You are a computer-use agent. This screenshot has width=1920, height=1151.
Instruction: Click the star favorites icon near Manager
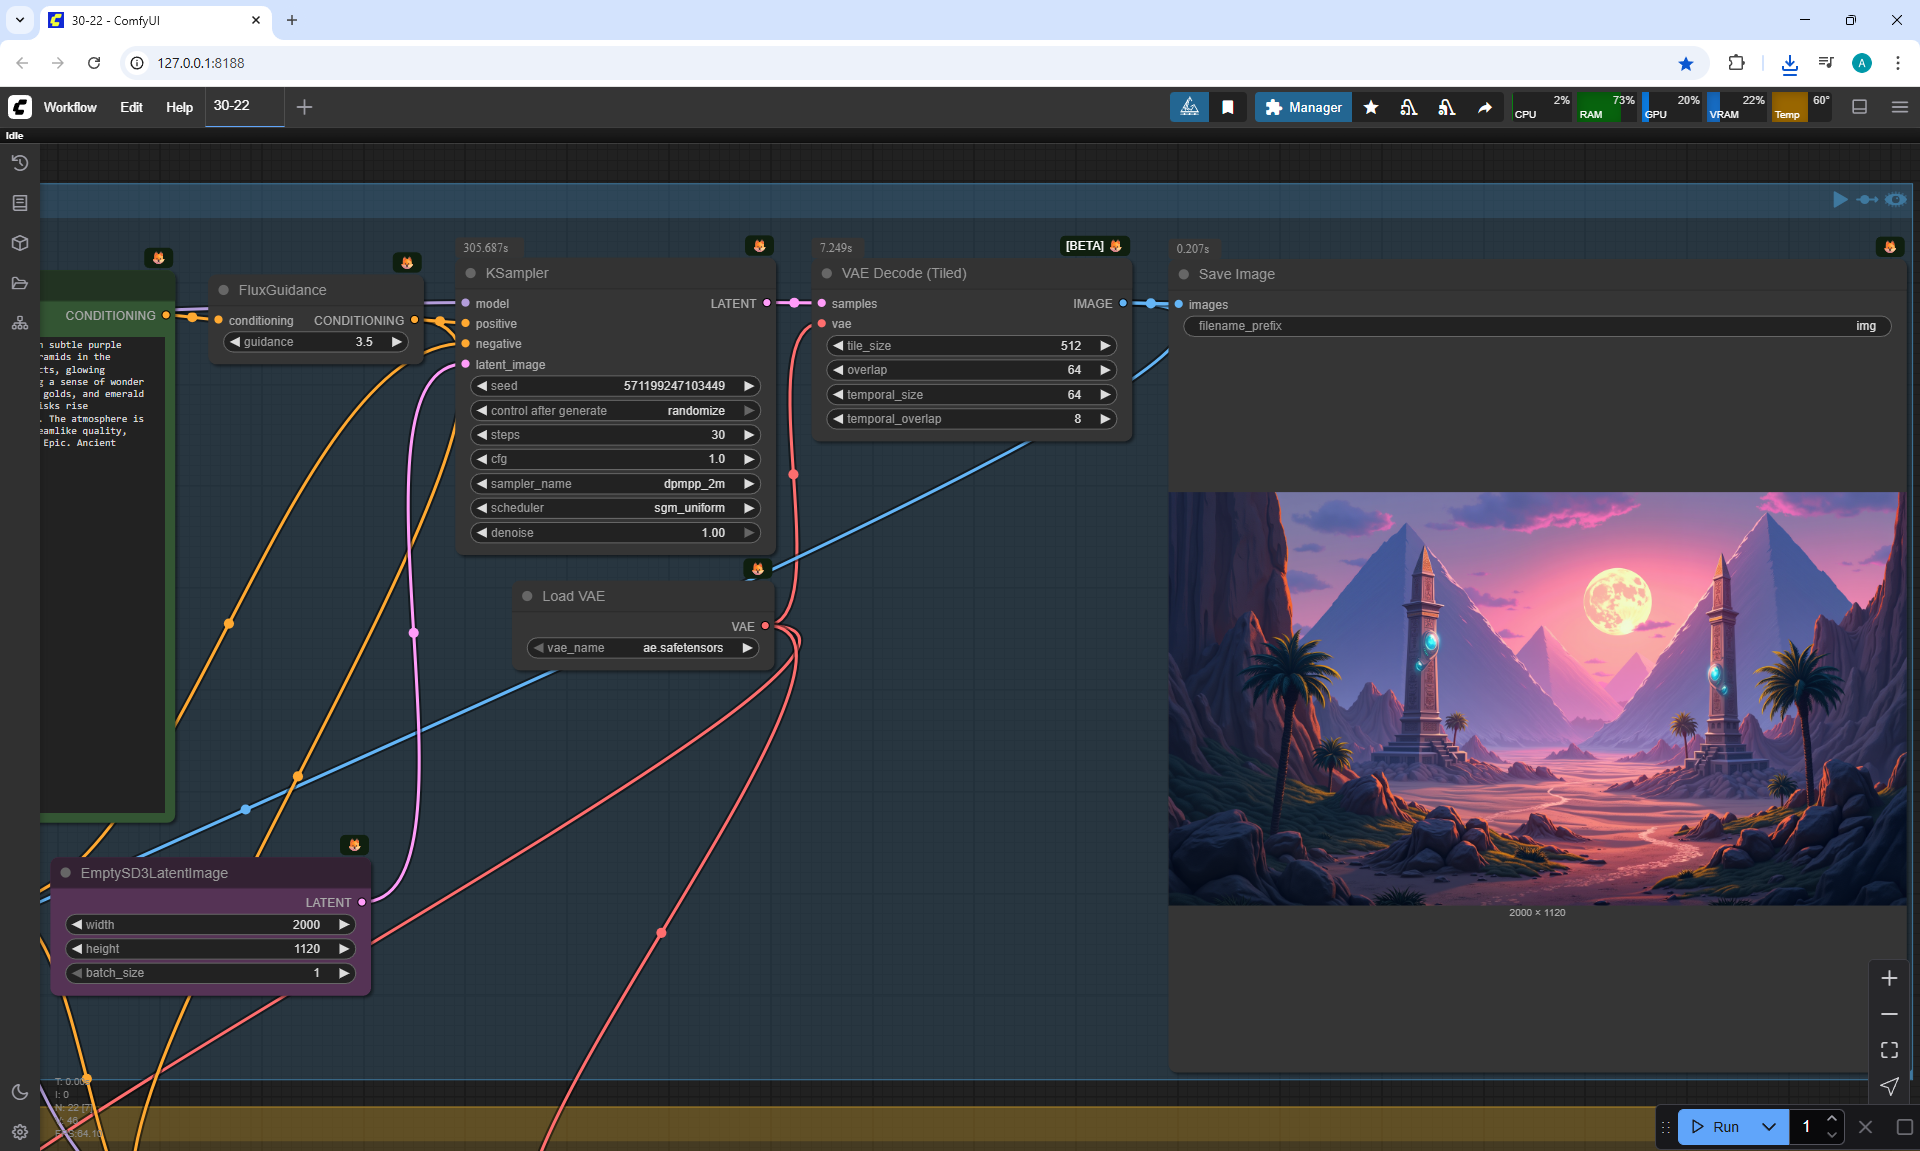1371,107
